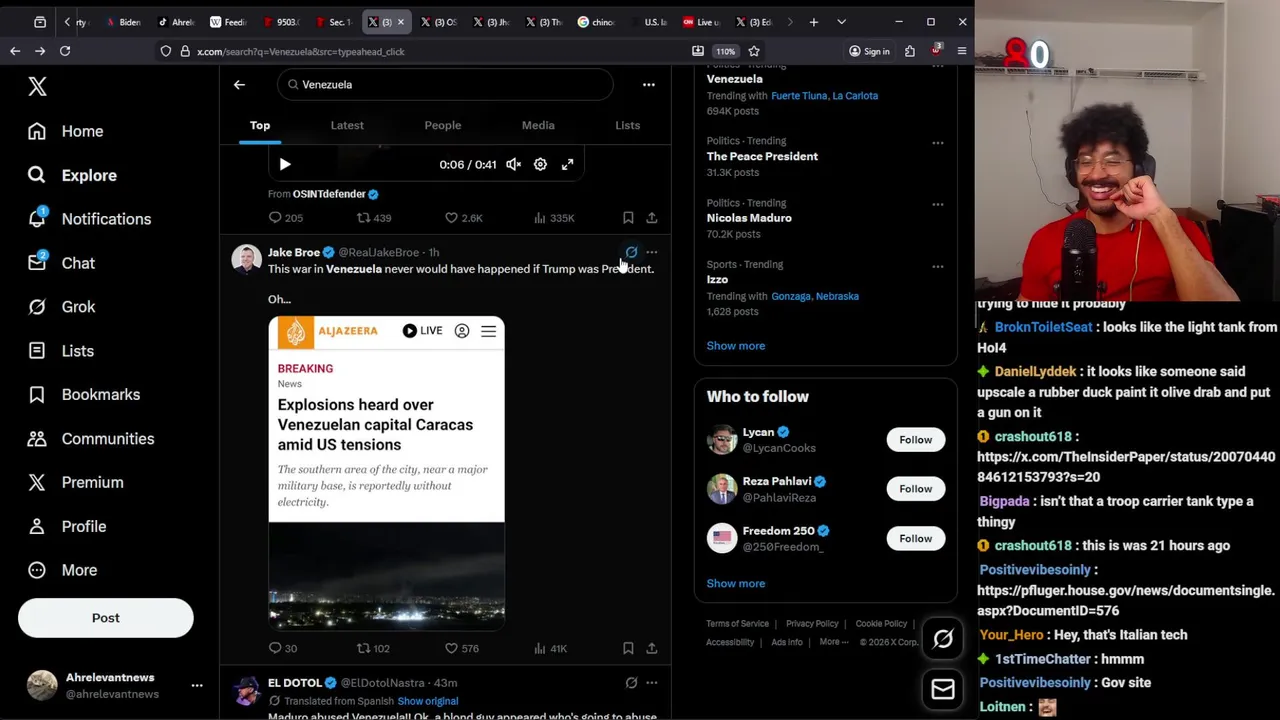View analytics for OSINTdefender post (335K)
Screen dimensions: 1280x720
click(554, 218)
